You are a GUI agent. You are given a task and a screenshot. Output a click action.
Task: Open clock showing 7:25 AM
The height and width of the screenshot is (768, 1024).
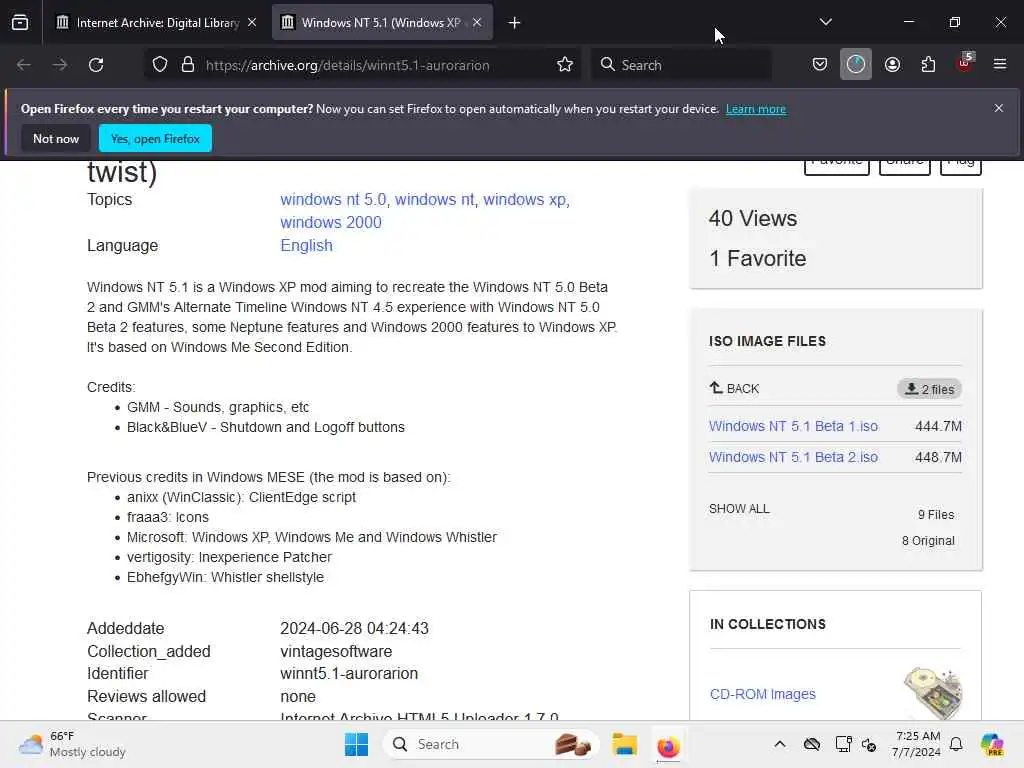click(916, 744)
